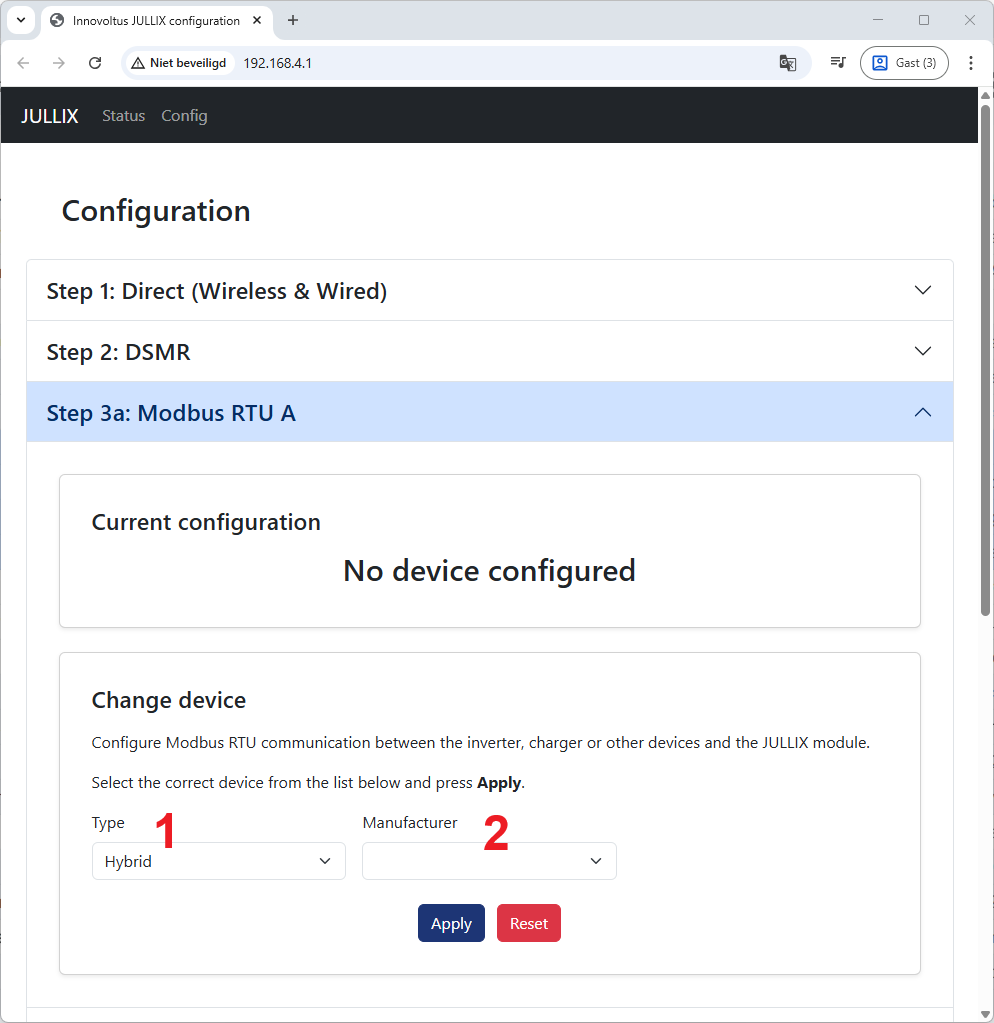Screen dimensions: 994x1023
Task: Open the Chrome three-dot menu
Action: pyautogui.click(x=970, y=63)
